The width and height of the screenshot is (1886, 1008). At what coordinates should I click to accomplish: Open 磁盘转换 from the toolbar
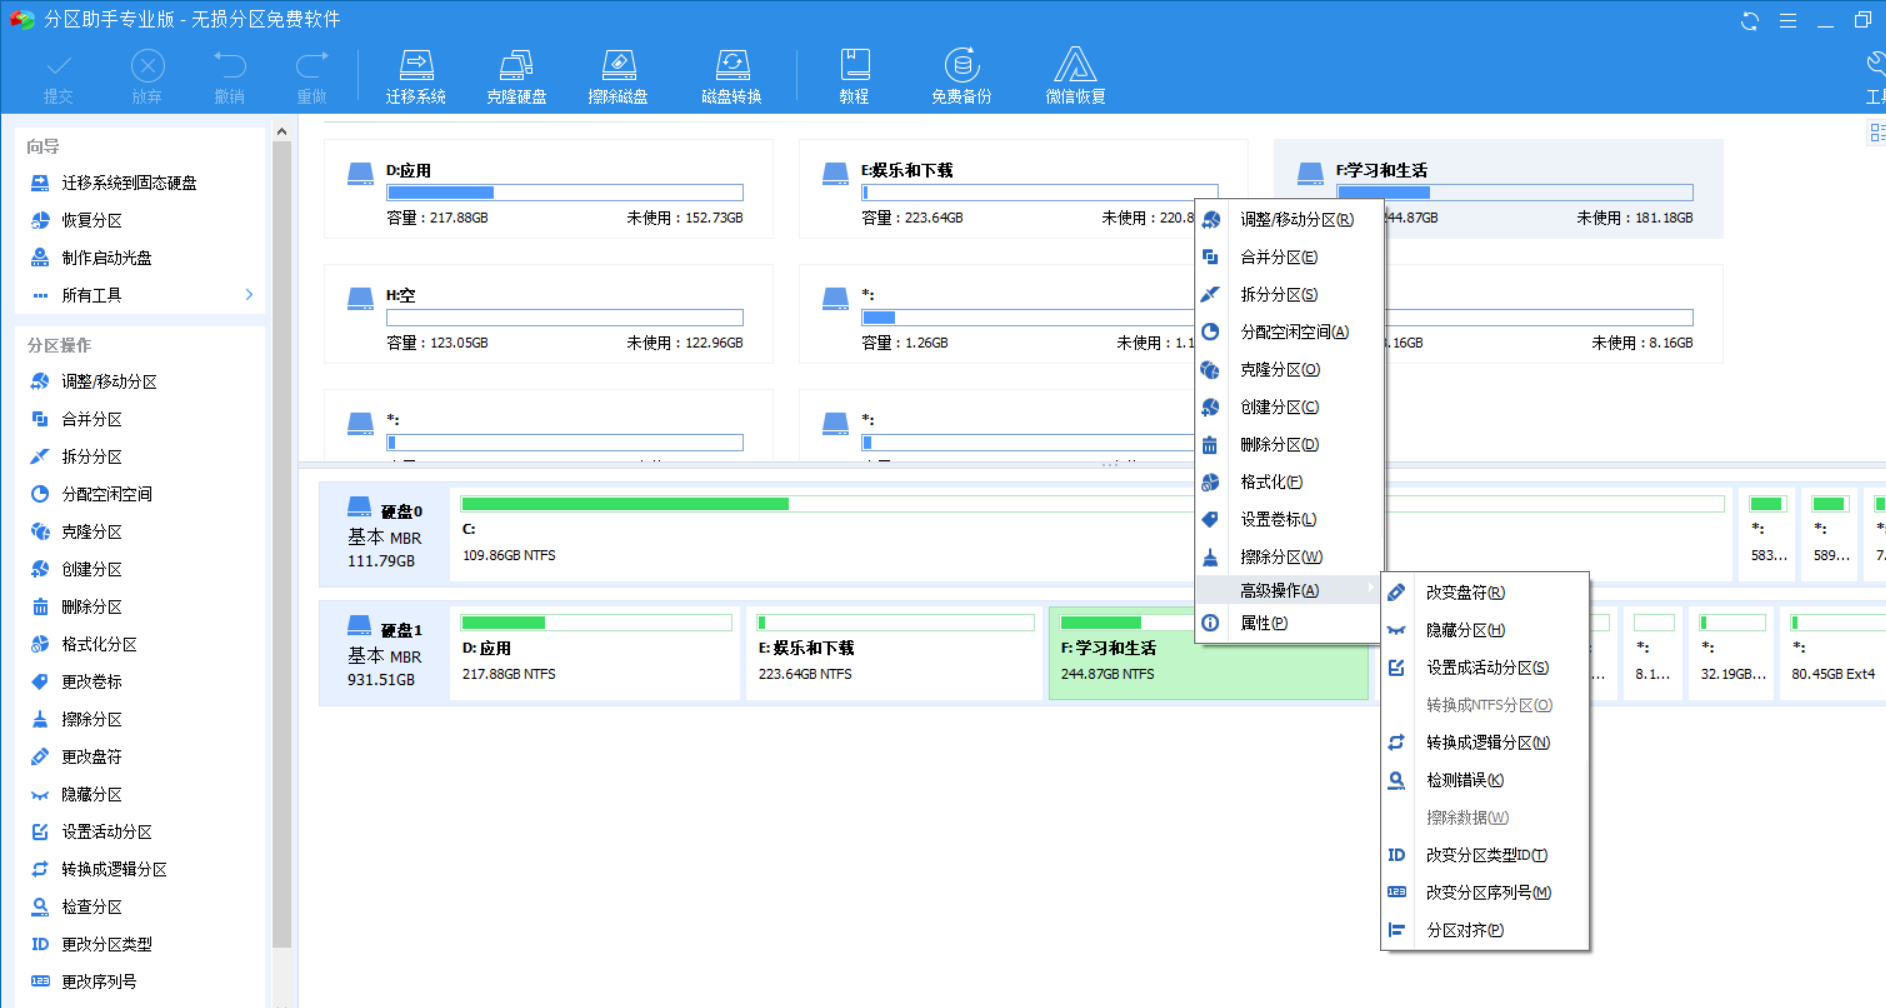732,76
